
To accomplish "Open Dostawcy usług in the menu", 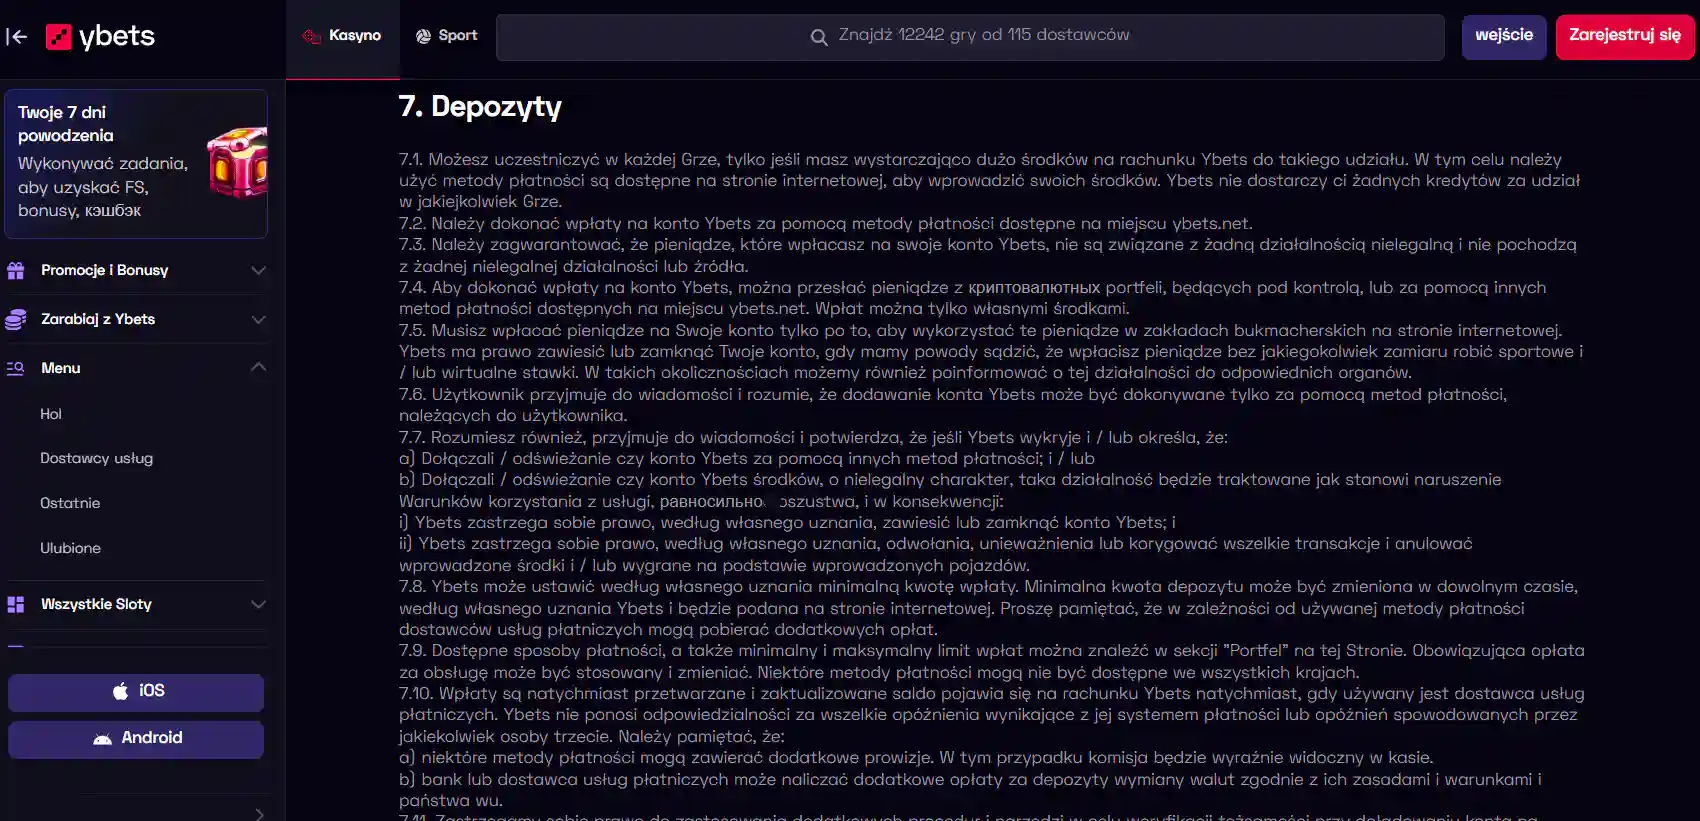I will 97,458.
